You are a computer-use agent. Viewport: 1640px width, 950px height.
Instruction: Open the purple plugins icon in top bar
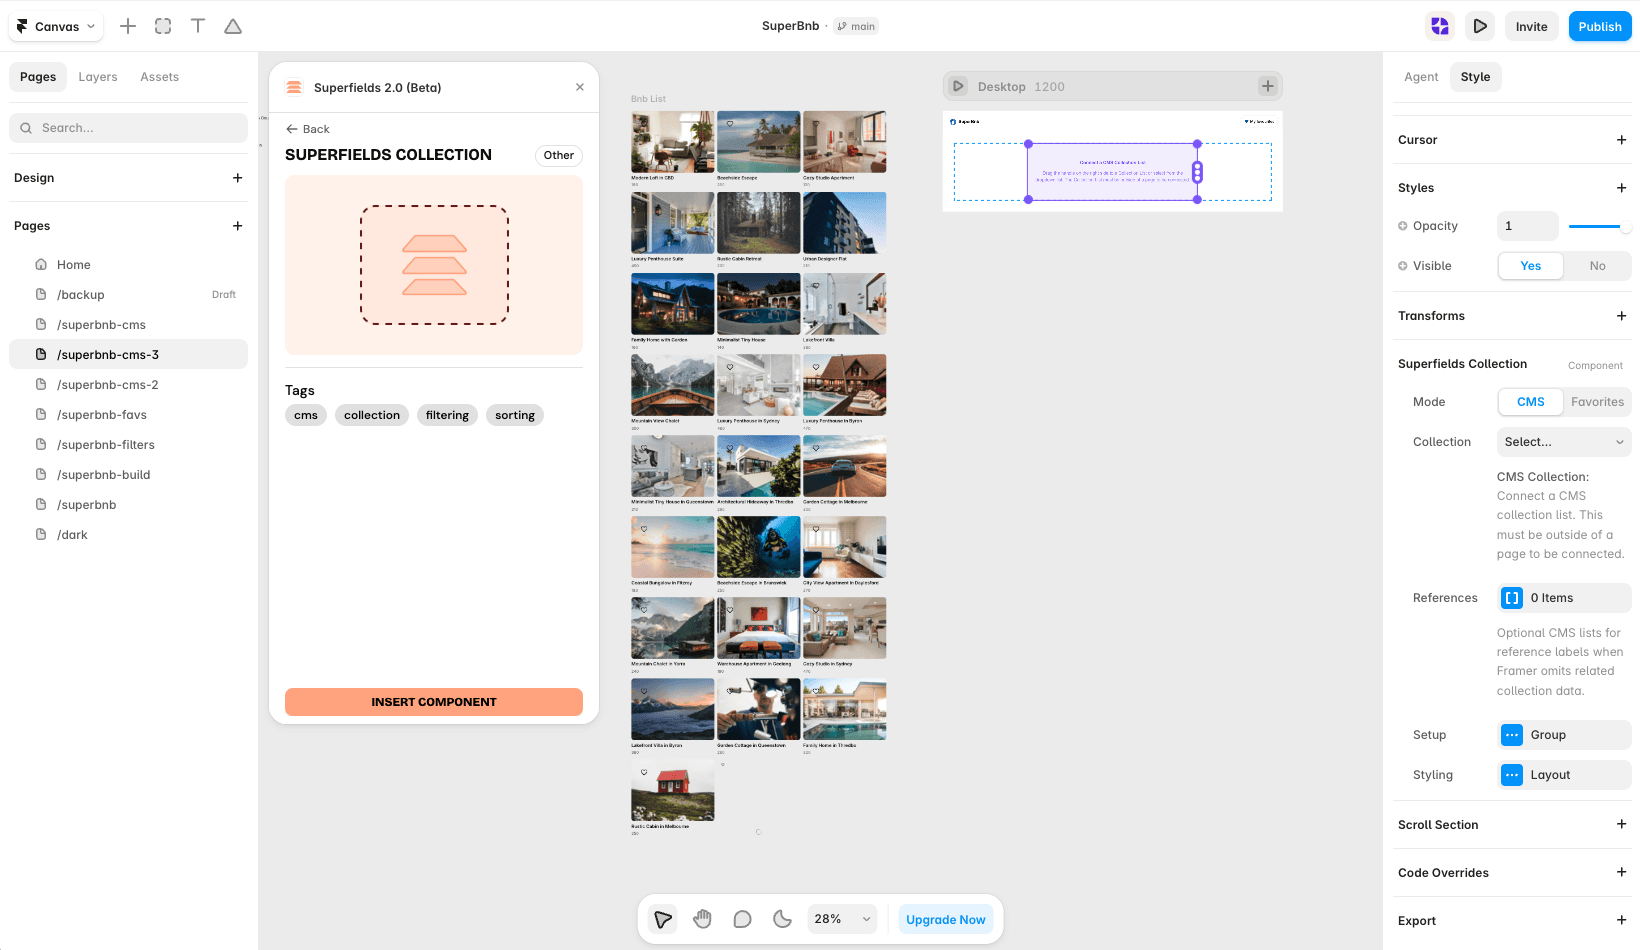click(1440, 26)
